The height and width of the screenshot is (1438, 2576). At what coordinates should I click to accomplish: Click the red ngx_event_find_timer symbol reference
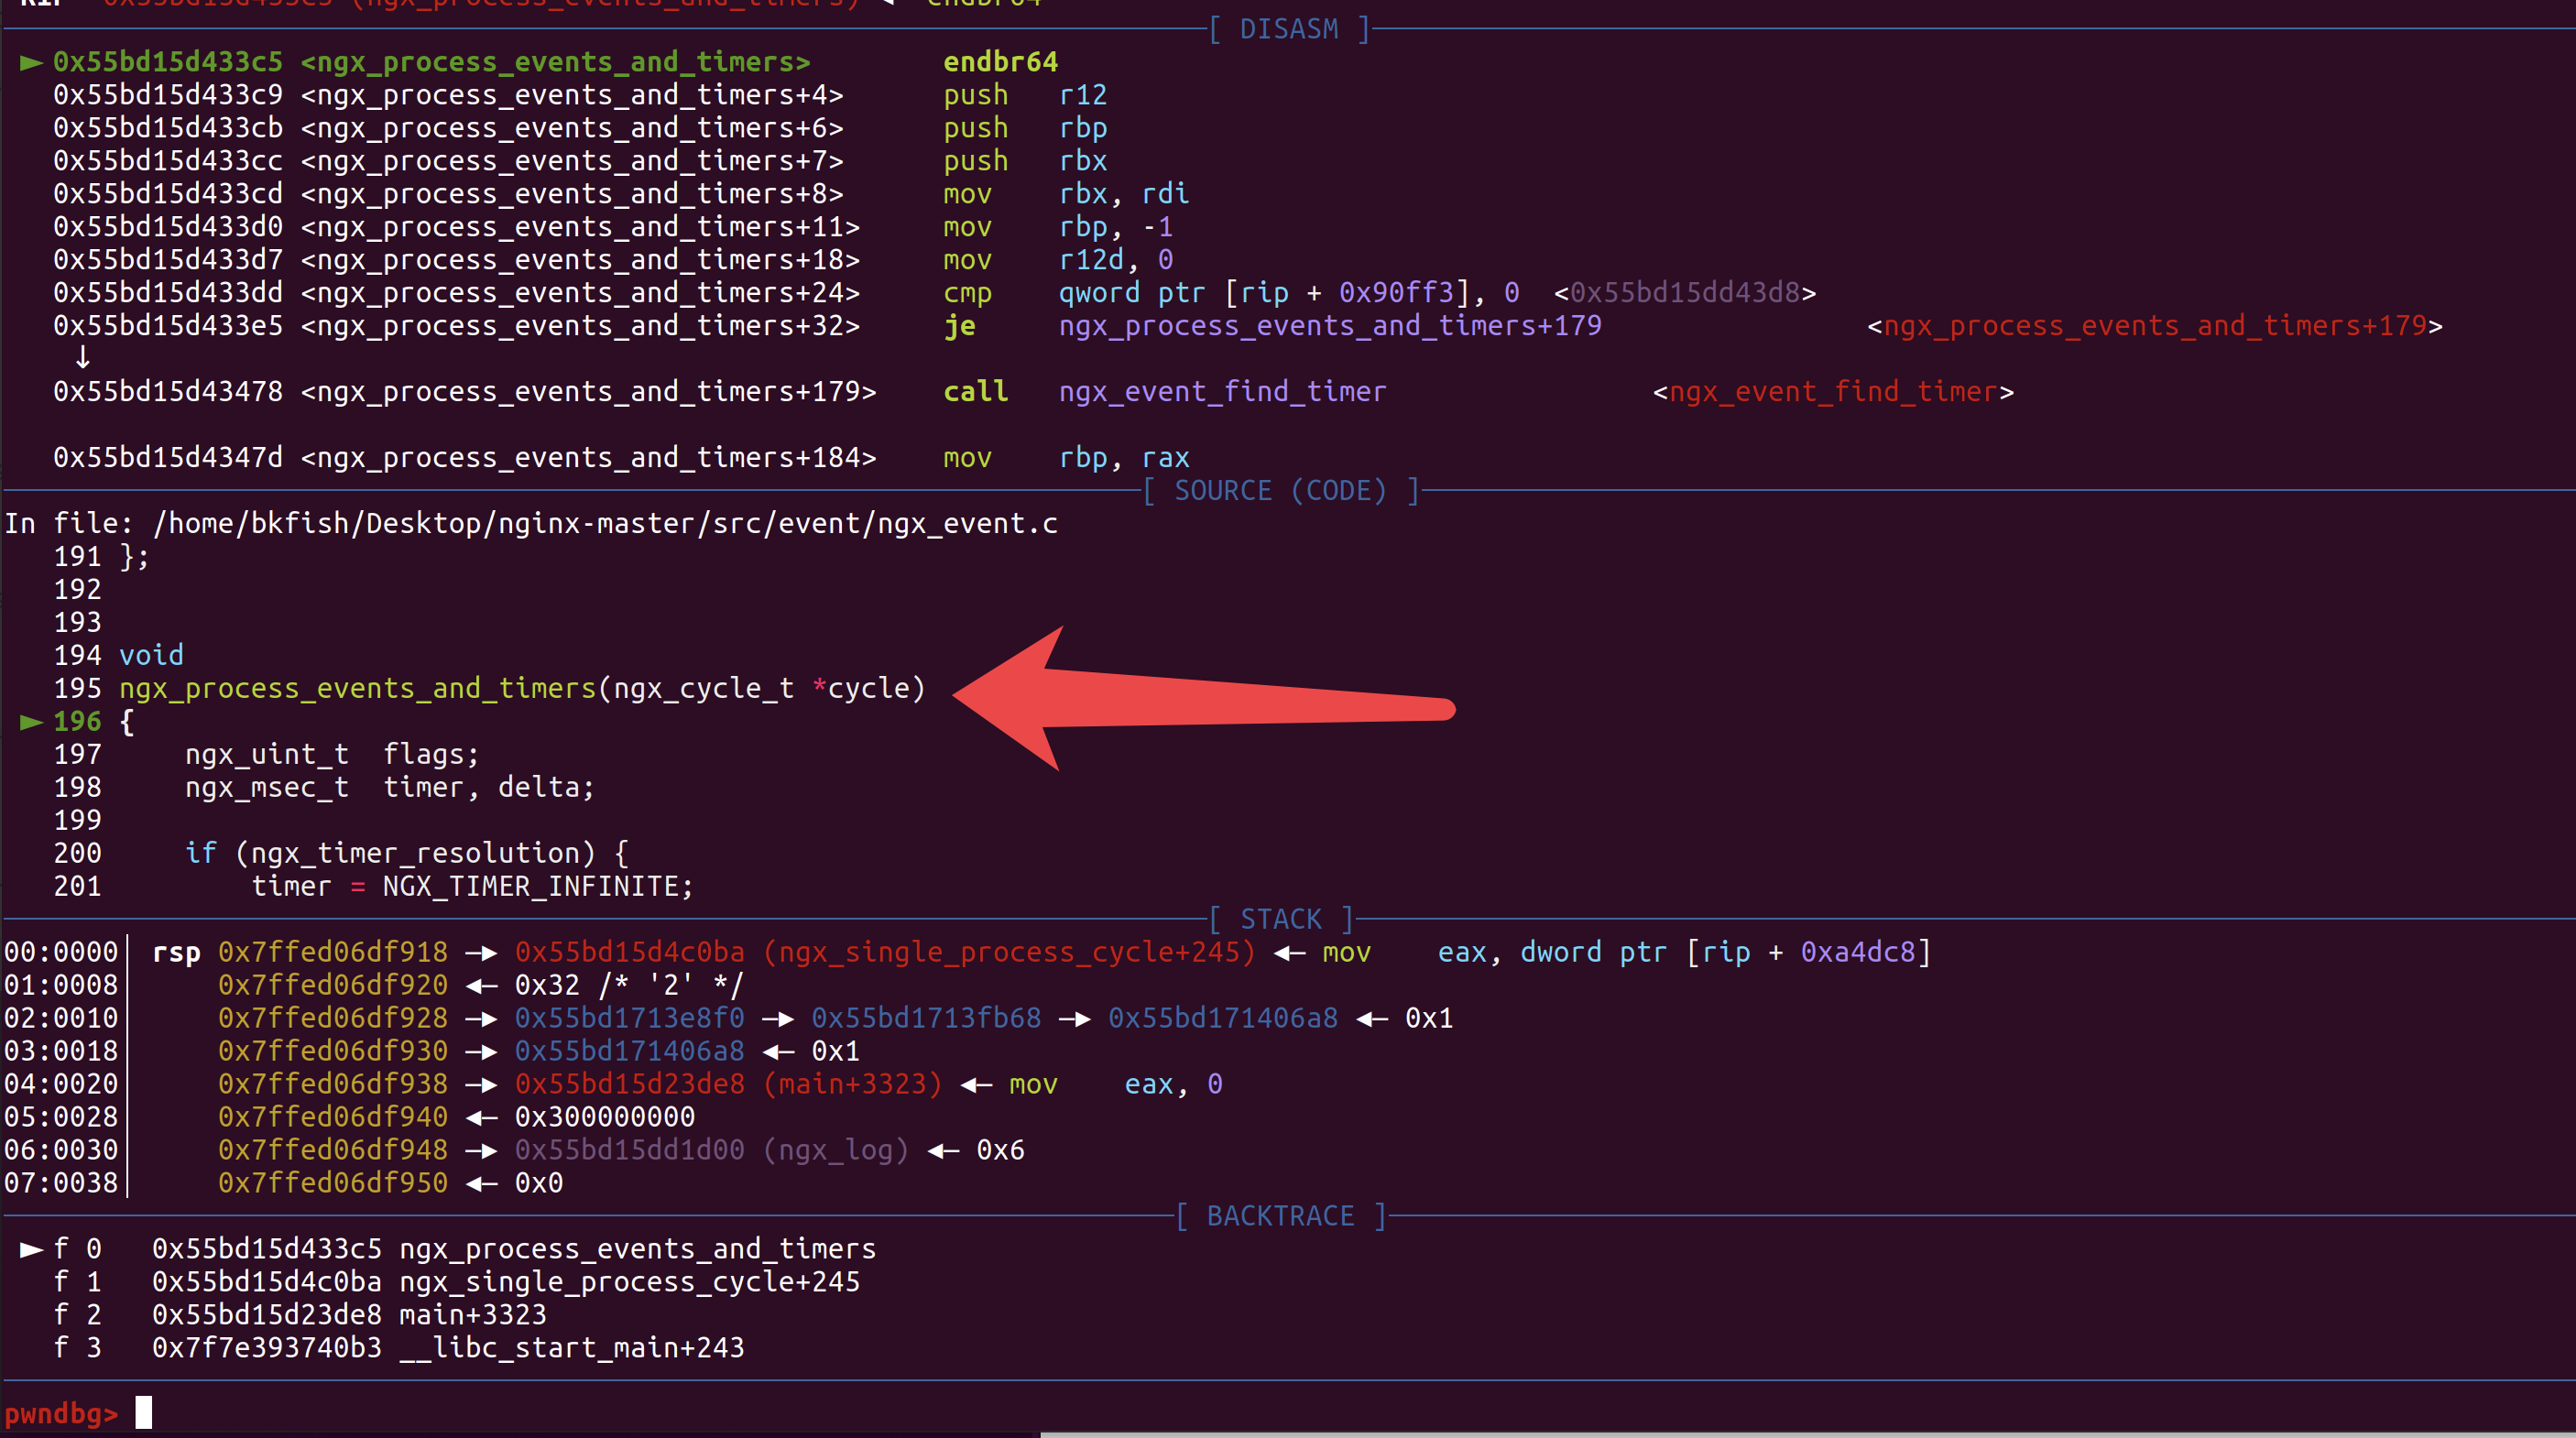1832,392
